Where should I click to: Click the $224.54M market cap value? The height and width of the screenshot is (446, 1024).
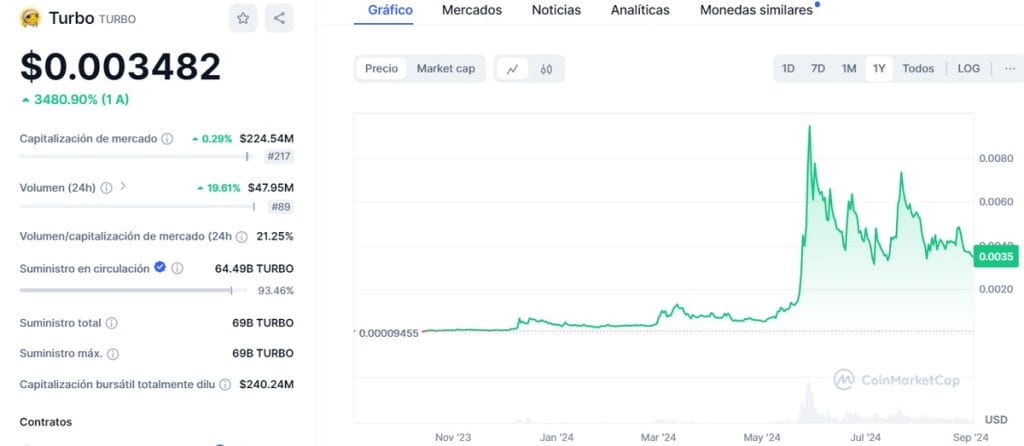tap(266, 138)
